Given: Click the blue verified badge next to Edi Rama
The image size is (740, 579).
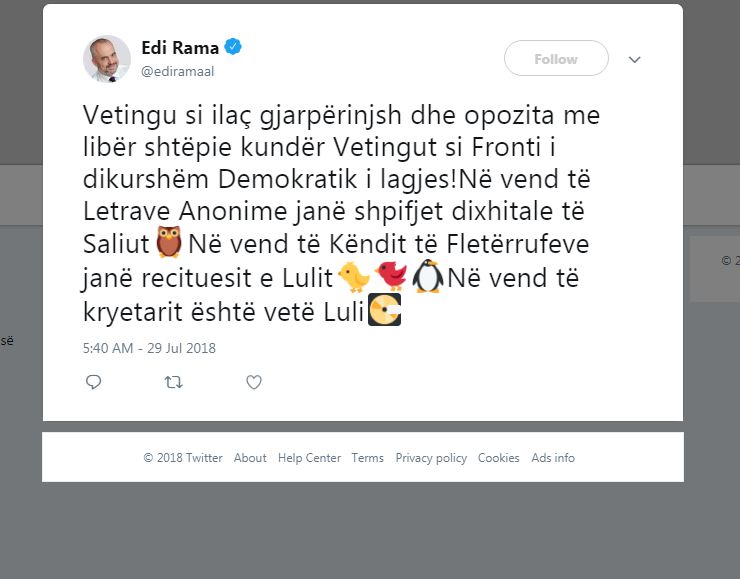Looking at the screenshot, I should [233, 47].
